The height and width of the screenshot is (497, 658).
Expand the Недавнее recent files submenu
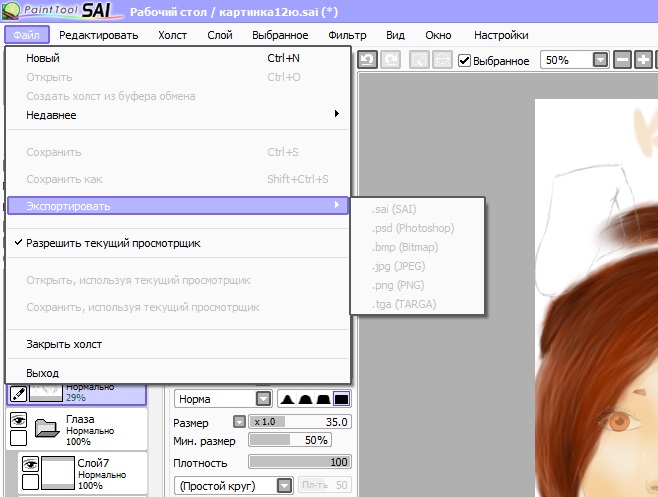pyautogui.click(x=178, y=115)
